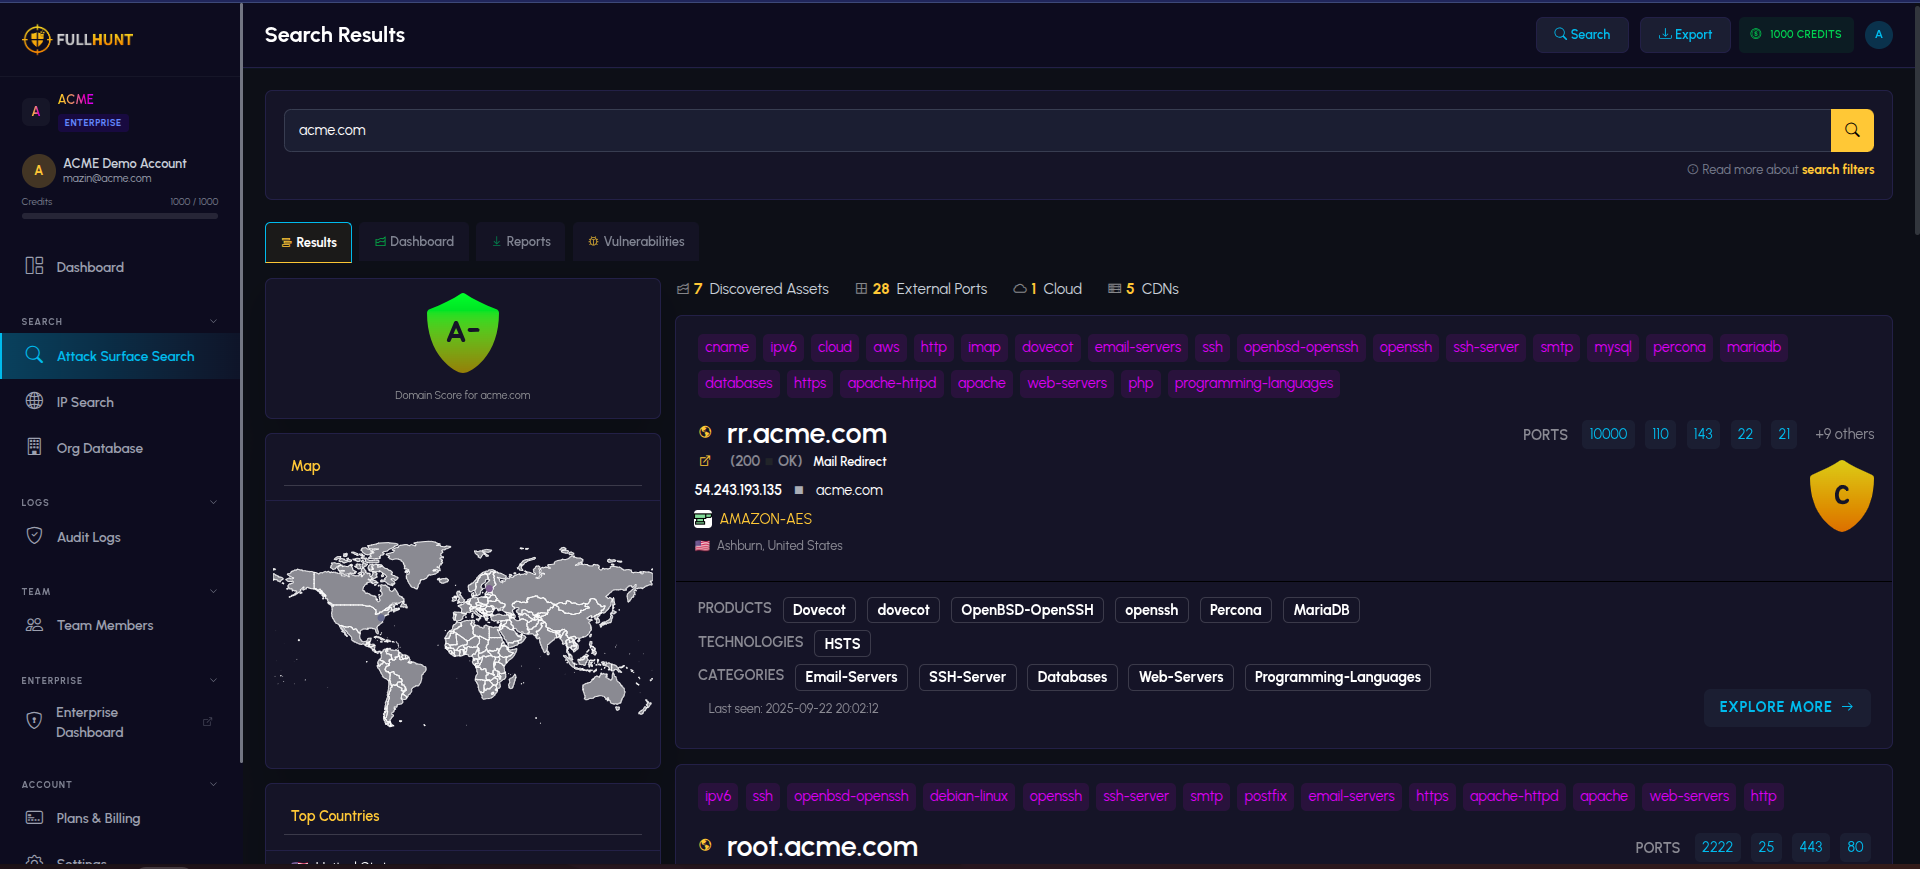The image size is (1920, 869).
Task: Click the ACME organization avatar icon
Action: pos(36,111)
